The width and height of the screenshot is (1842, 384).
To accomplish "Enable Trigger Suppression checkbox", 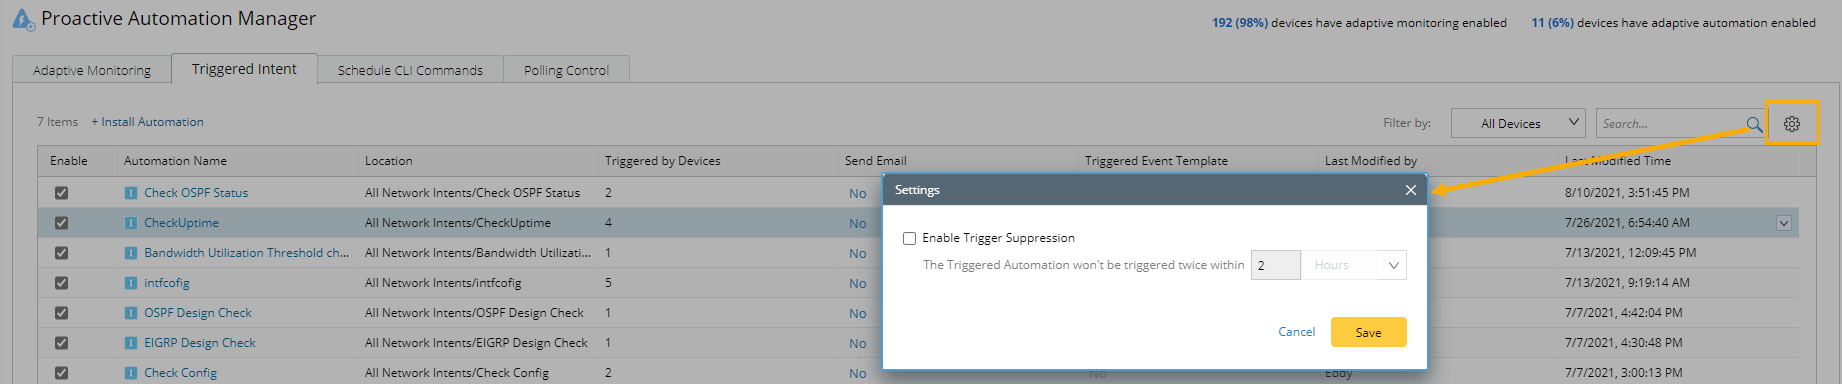I will 909,238.
